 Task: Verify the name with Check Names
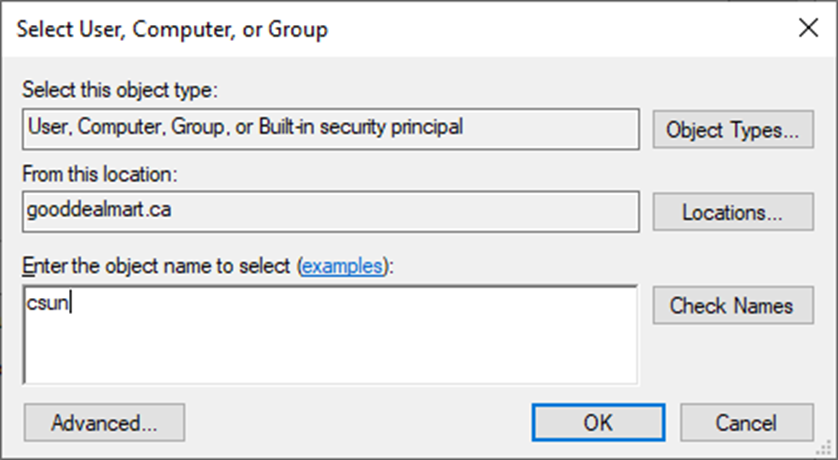click(x=733, y=305)
